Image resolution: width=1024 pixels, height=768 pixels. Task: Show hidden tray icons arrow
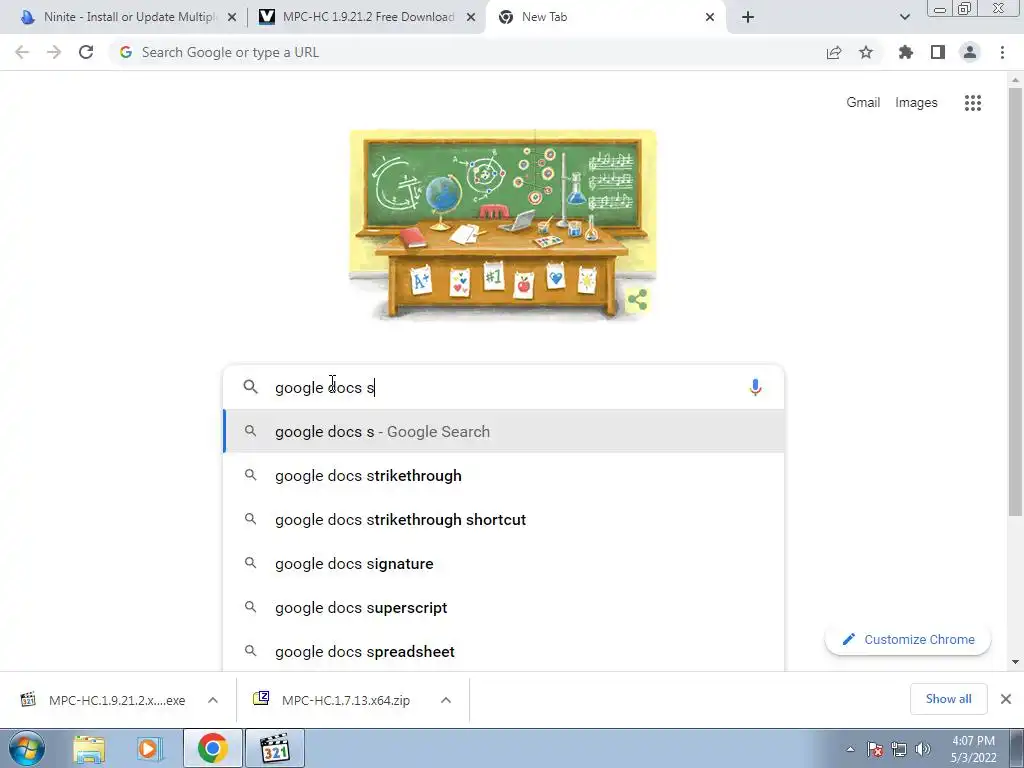(850, 749)
